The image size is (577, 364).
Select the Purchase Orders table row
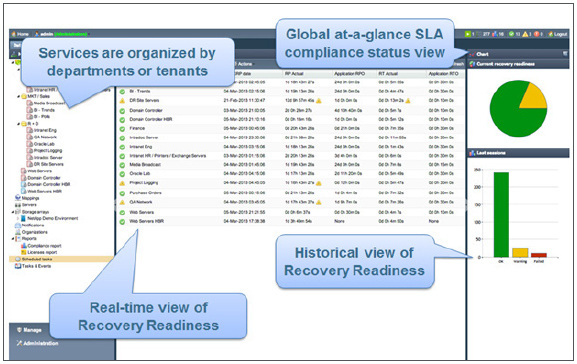click(291, 193)
